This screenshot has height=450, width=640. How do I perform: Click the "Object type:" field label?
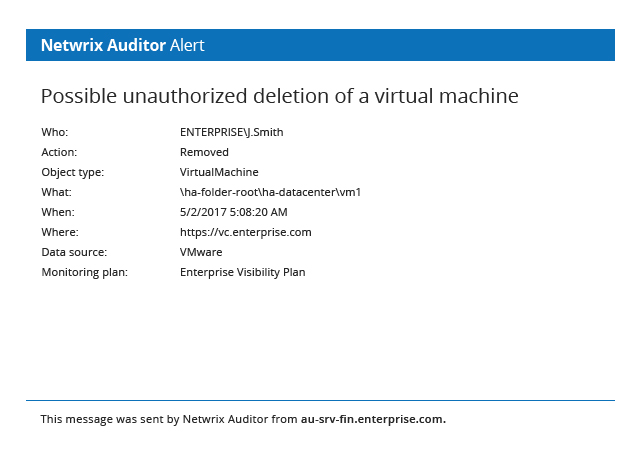(72, 172)
